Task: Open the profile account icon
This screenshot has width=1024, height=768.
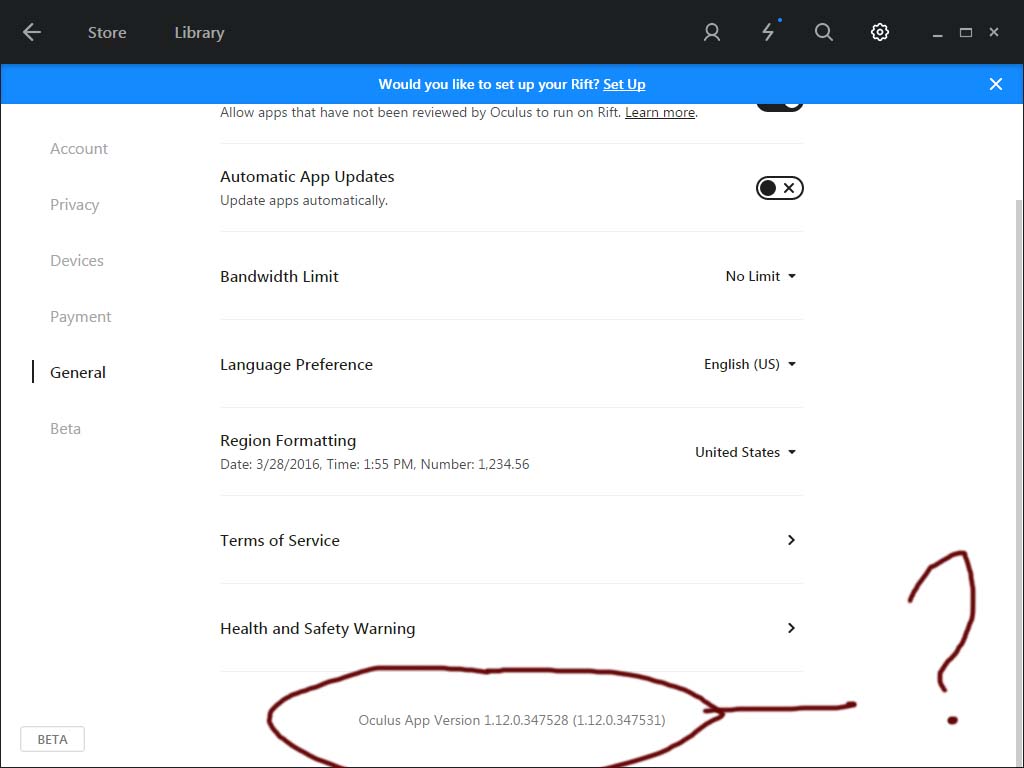Action: [x=712, y=32]
